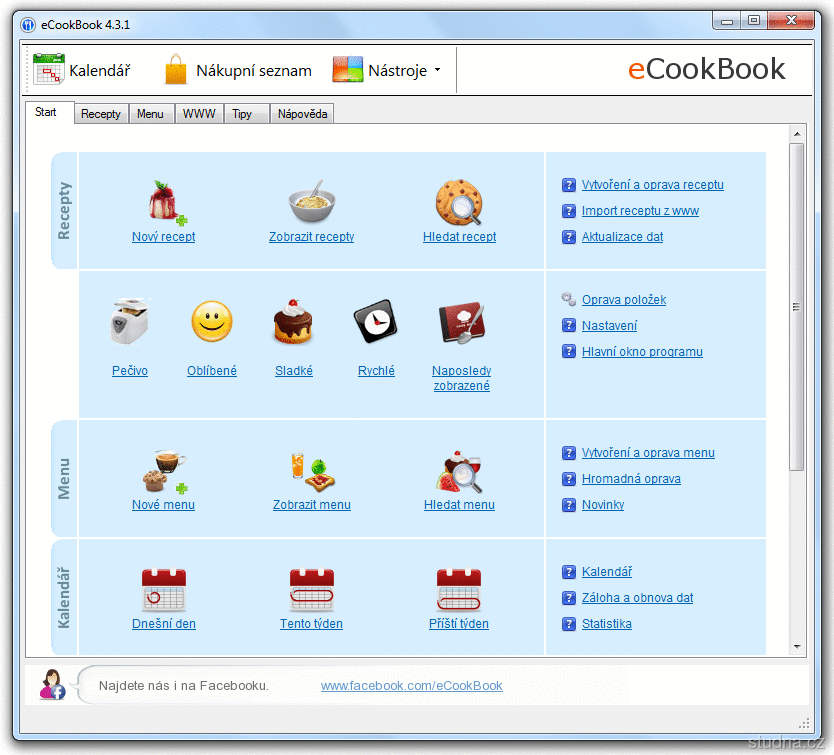Click the Nový recept text link
Image resolution: width=834 pixels, height=755 pixels.
pos(164,237)
